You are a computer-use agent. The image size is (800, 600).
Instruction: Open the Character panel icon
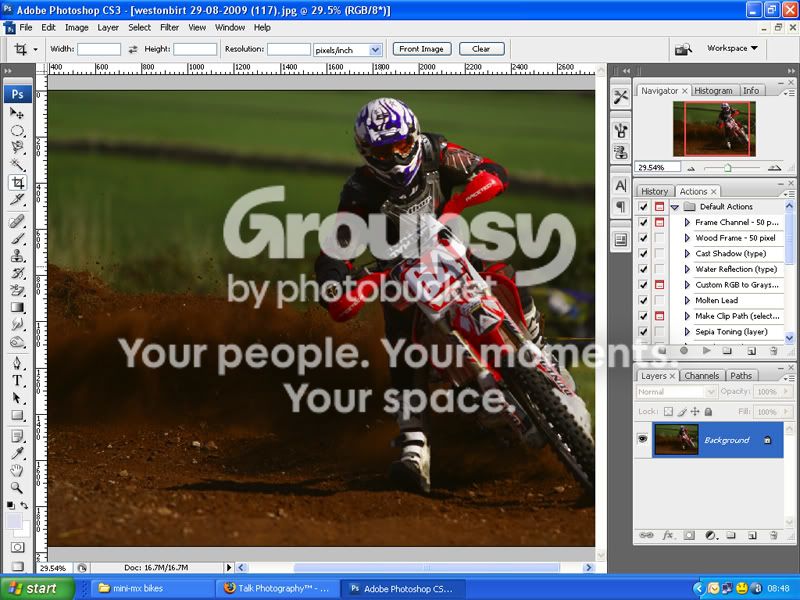[x=621, y=185]
